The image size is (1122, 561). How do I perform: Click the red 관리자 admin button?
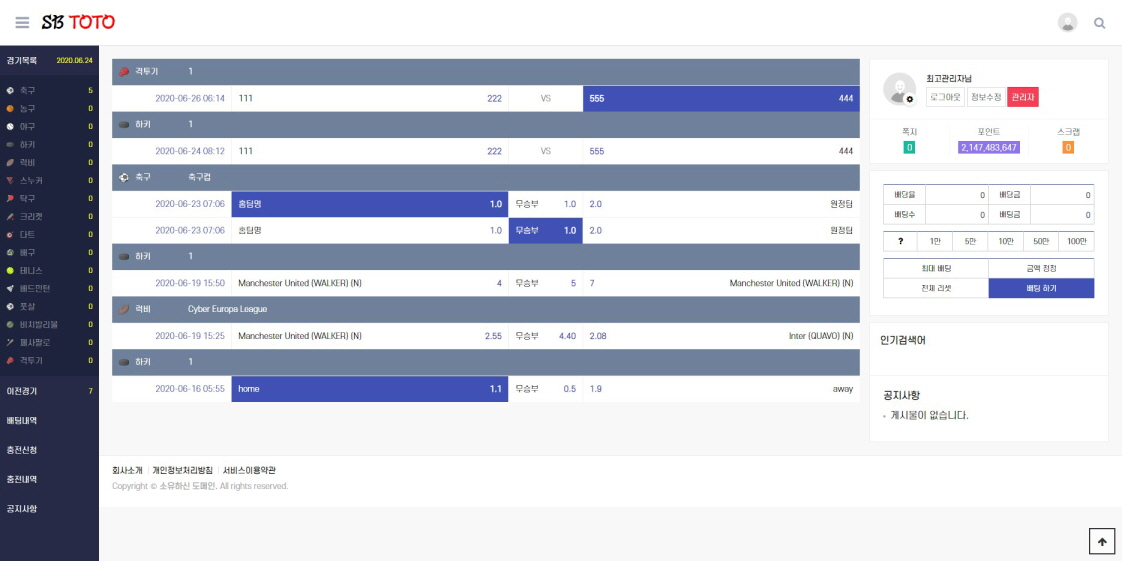coord(1023,97)
